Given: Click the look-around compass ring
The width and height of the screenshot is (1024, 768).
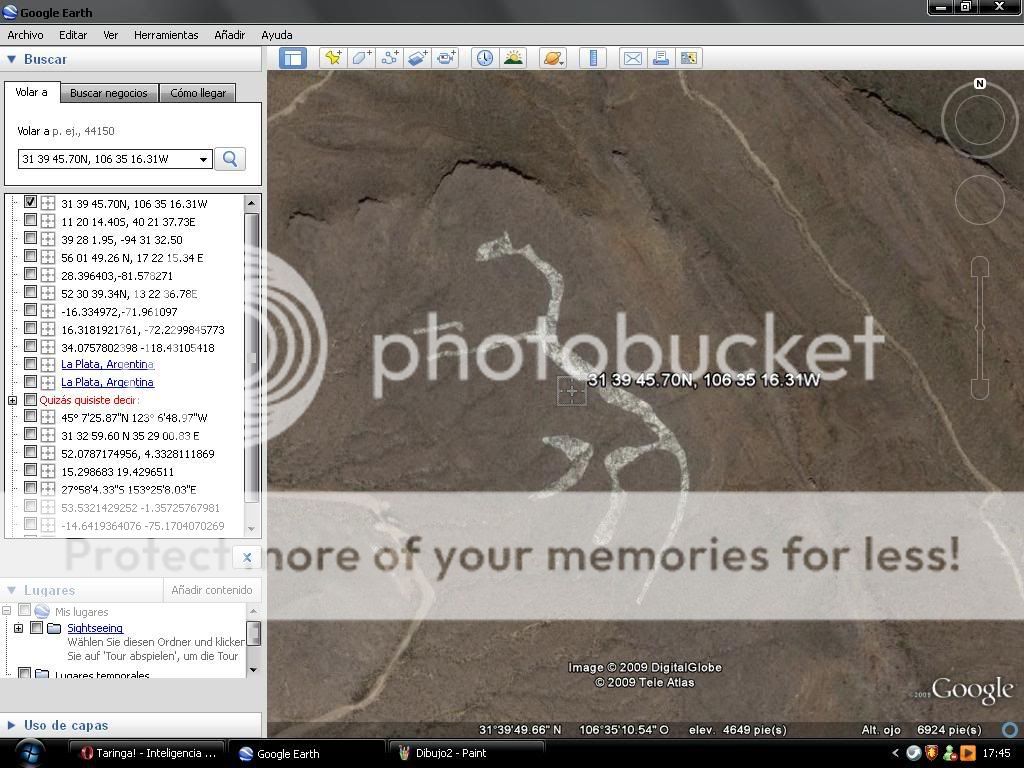Looking at the screenshot, I should click(x=980, y=120).
